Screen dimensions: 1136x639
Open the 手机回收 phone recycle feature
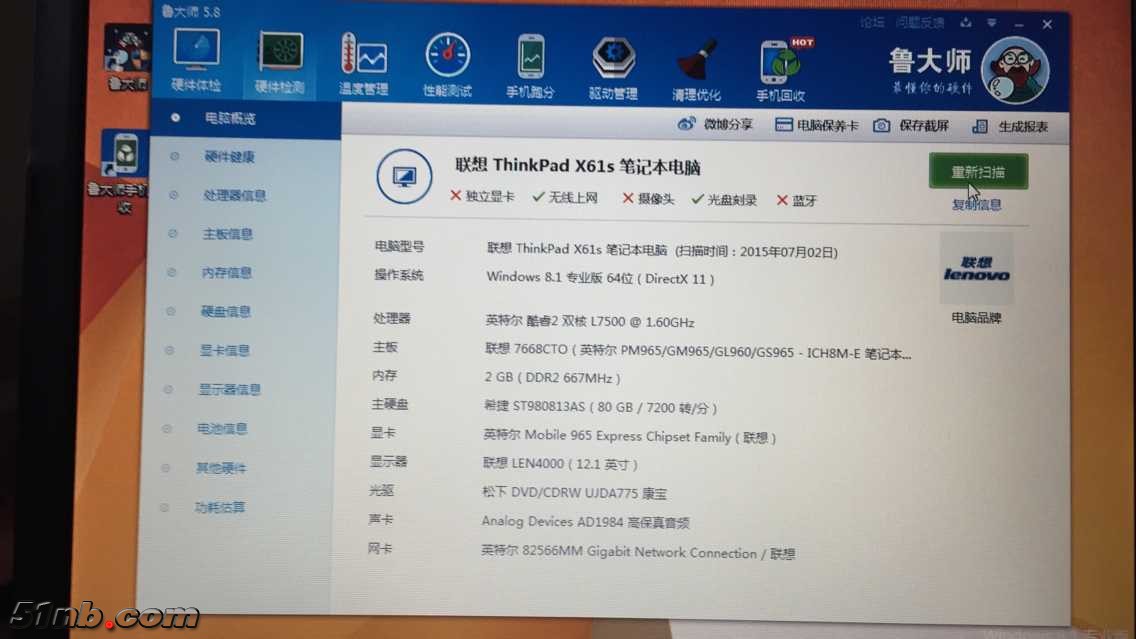click(x=779, y=60)
